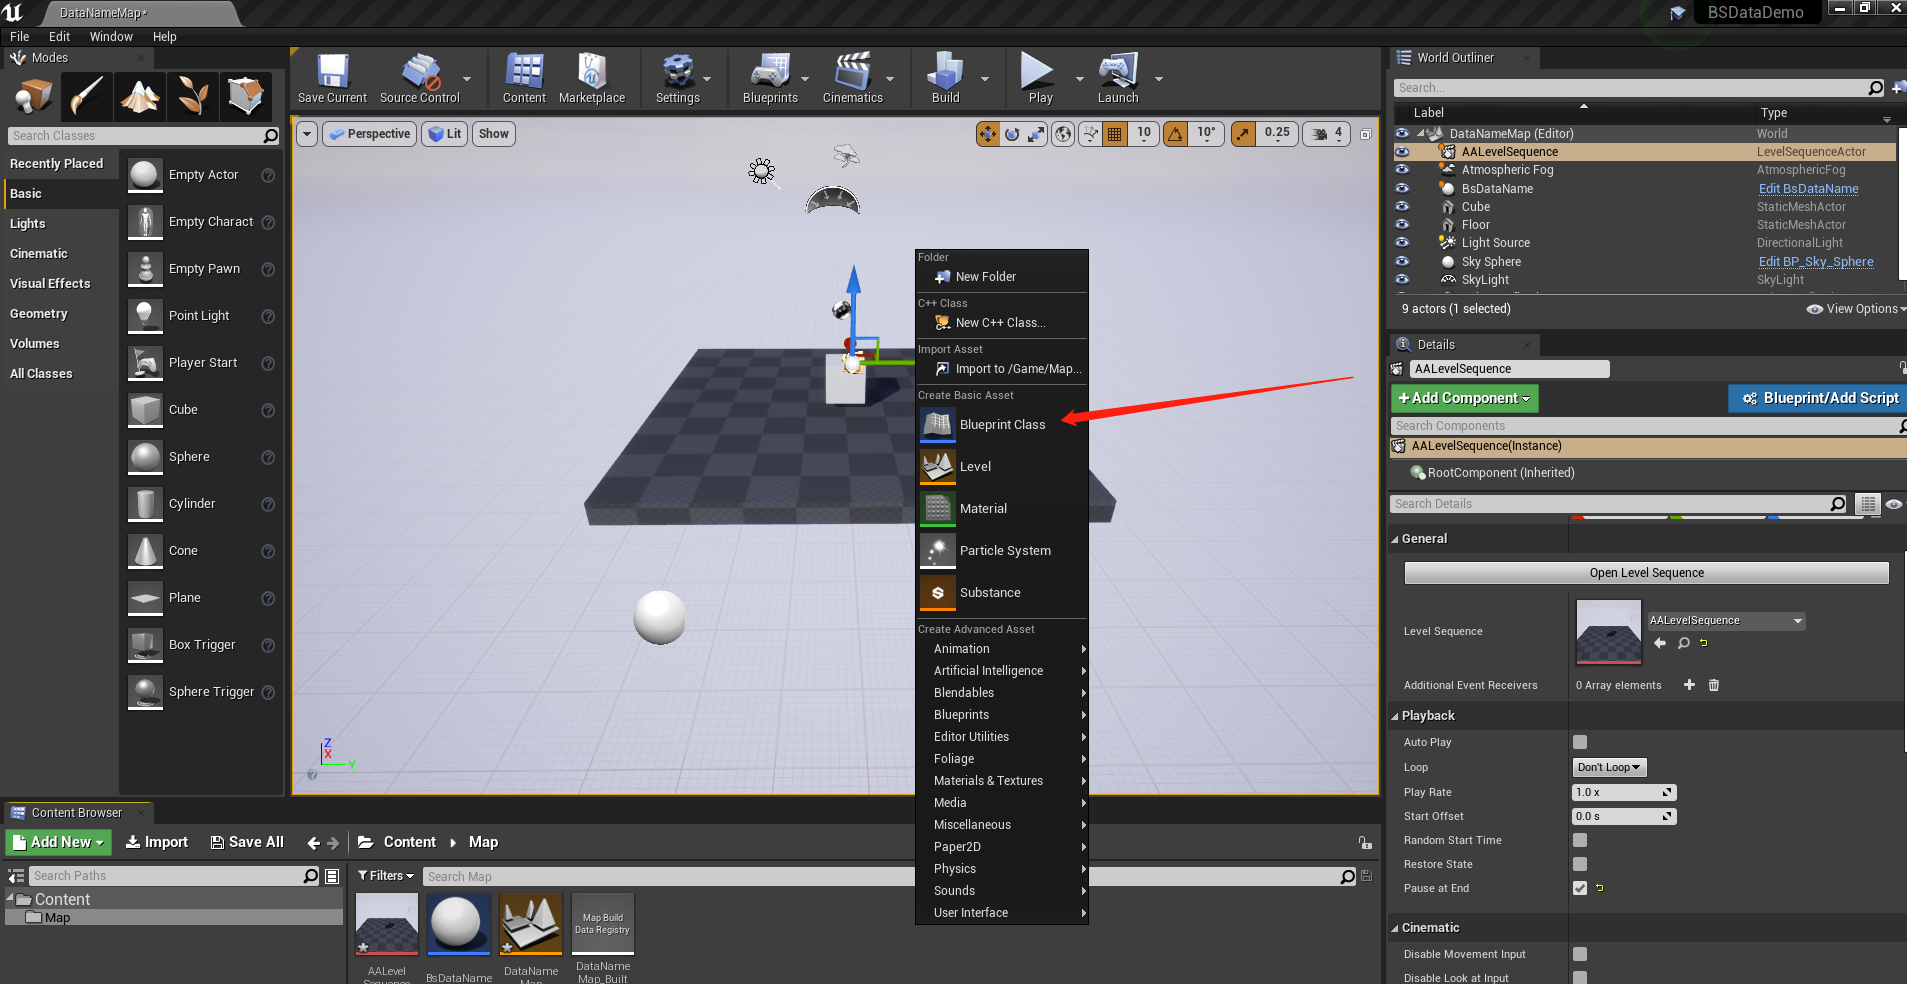
Task: Select the Foliage mode tool
Action: pyautogui.click(x=192, y=96)
